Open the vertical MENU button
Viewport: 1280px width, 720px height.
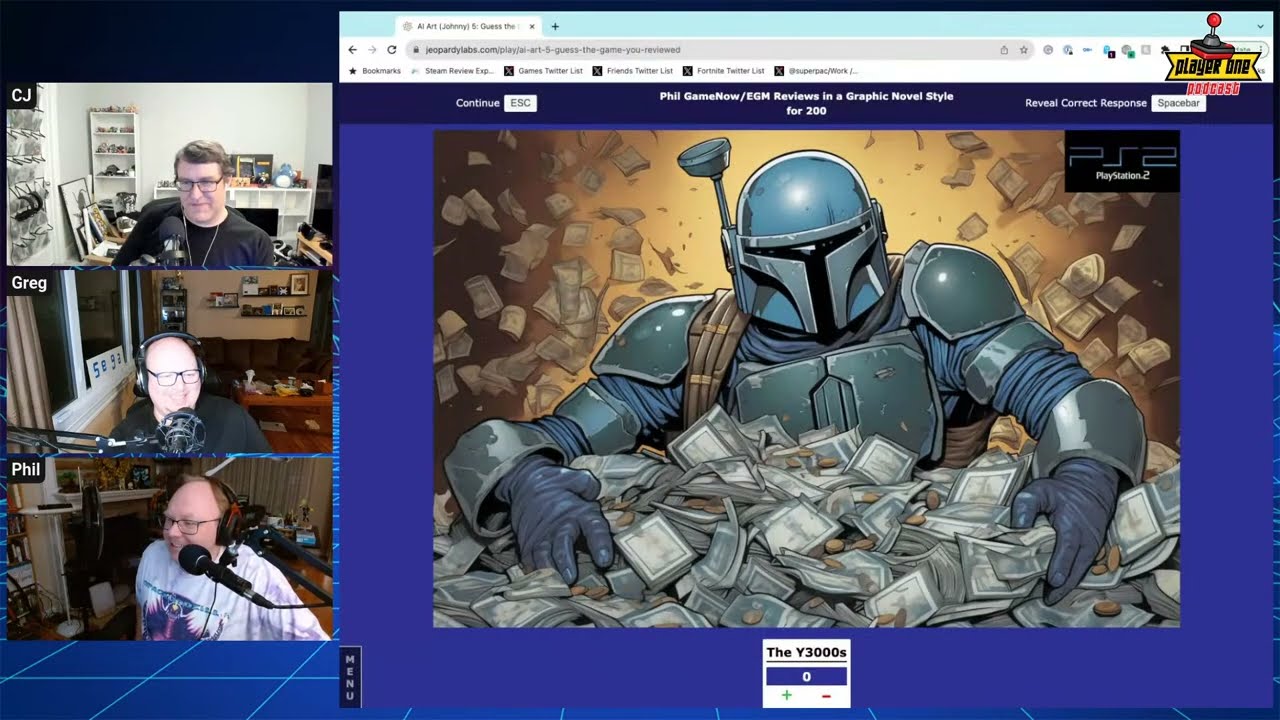(350, 677)
